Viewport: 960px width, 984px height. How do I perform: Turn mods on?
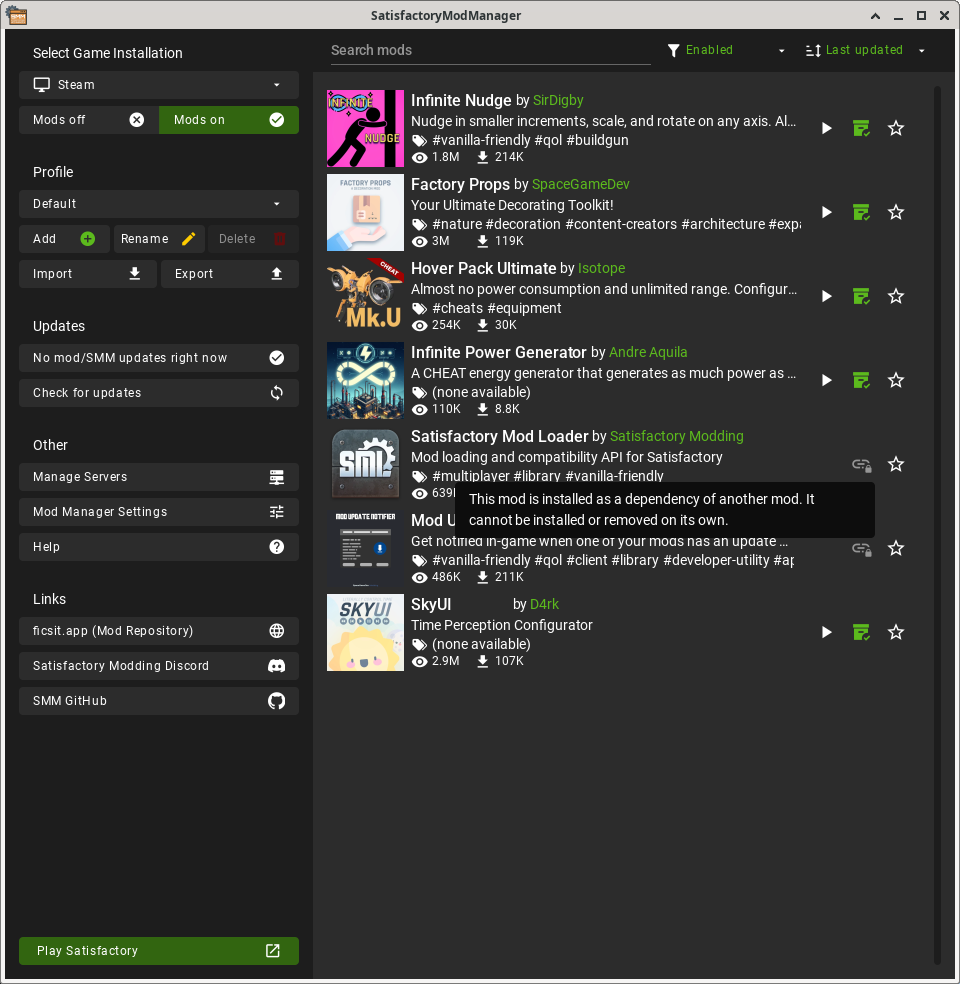229,120
